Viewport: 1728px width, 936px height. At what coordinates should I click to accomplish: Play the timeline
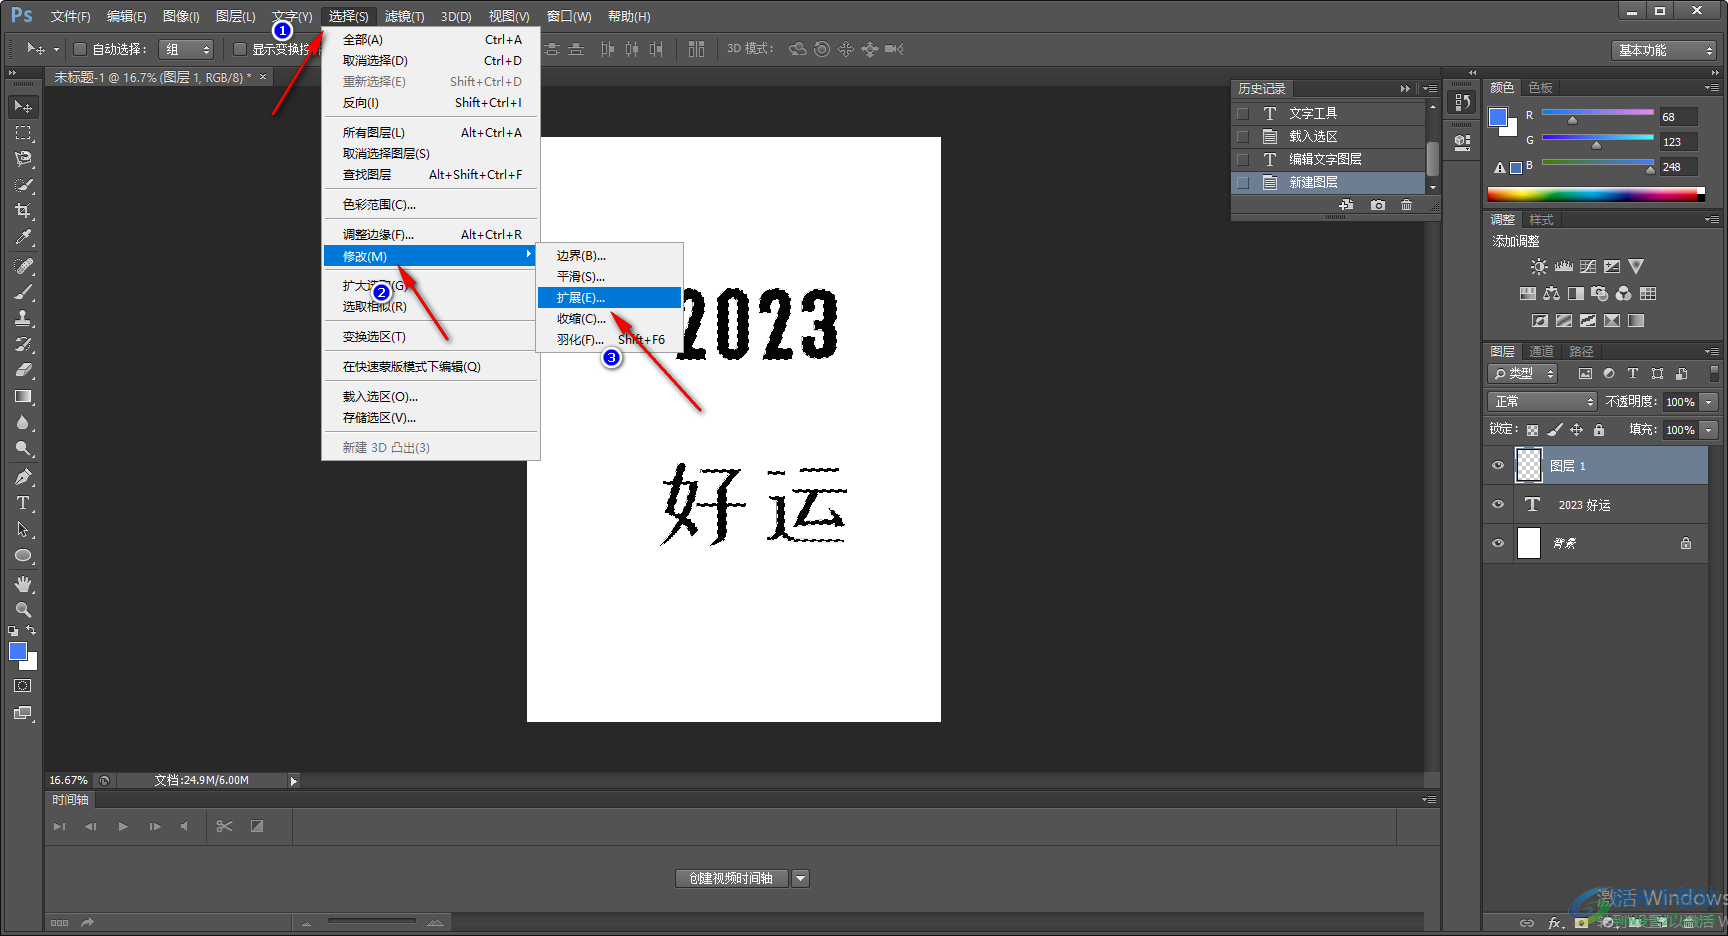pos(123,827)
